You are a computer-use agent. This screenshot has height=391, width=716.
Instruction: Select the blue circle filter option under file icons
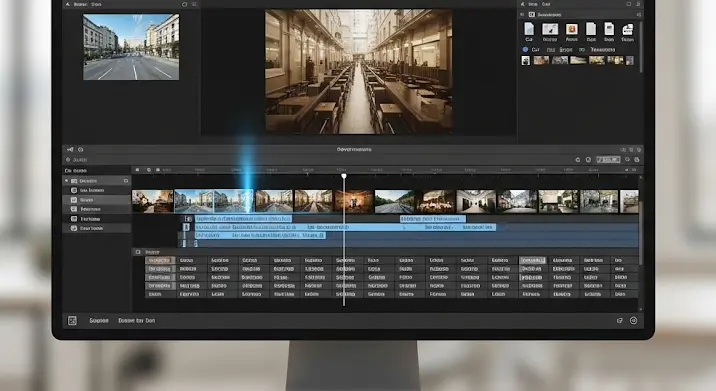click(x=525, y=49)
